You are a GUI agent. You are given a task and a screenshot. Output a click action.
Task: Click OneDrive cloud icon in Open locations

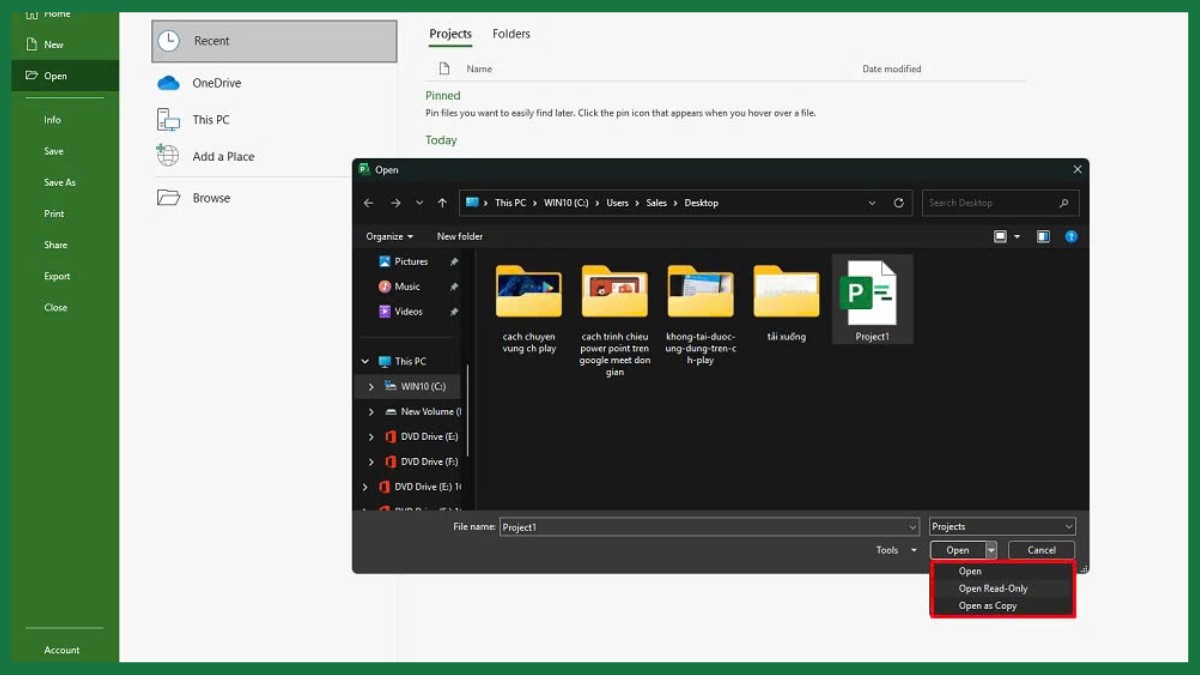(x=168, y=83)
